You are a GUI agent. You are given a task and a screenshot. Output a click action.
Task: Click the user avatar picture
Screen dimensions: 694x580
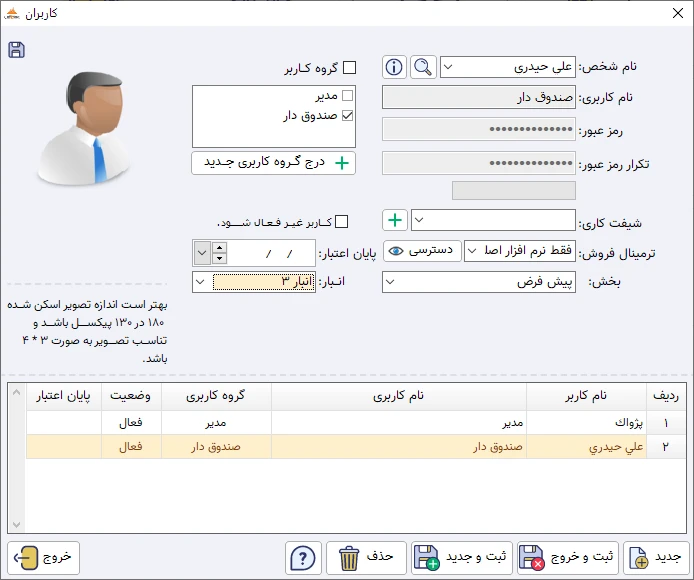[x=85, y=128]
